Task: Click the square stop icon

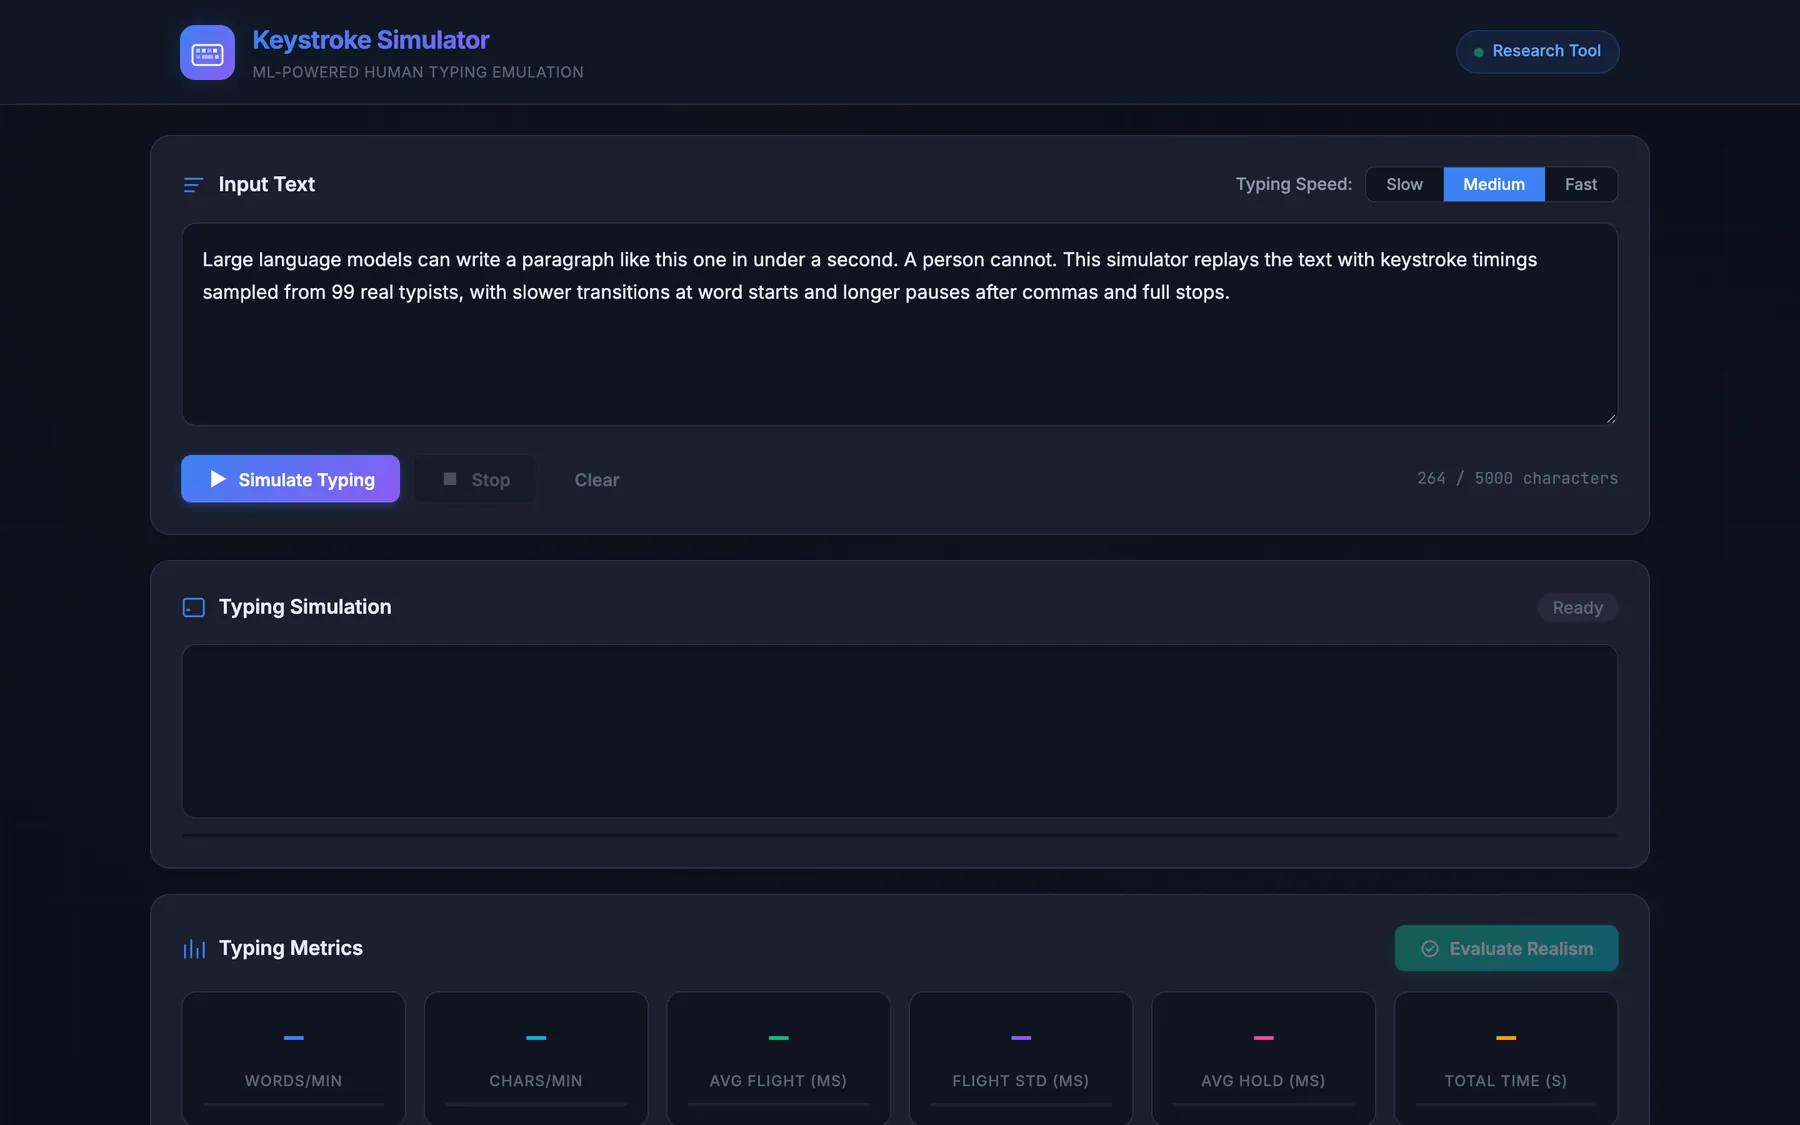Action: click(450, 479)
